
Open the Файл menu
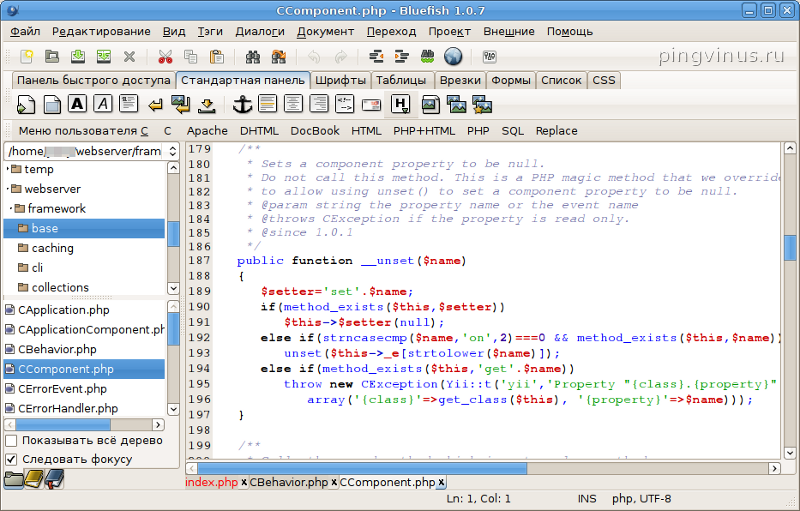click(25, 32)
